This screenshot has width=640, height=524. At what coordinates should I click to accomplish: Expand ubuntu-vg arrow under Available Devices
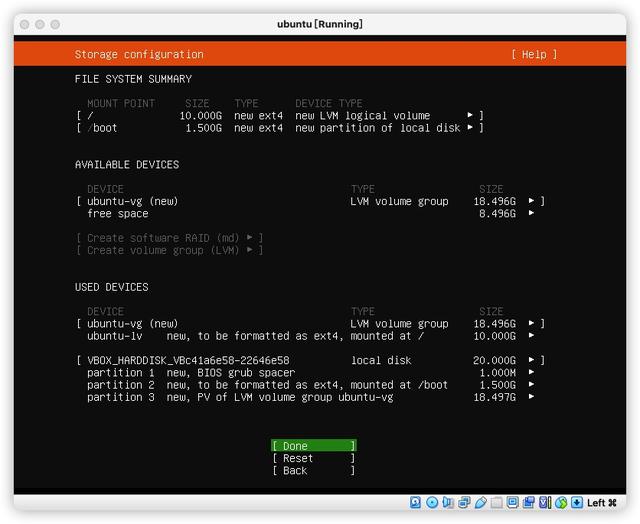pyautogui.click(x=531, y=201)
